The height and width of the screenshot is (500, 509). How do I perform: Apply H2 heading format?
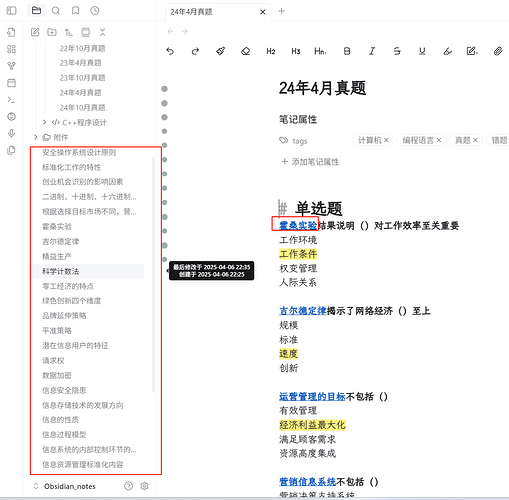pyautogui.click(x=271, y=51)
